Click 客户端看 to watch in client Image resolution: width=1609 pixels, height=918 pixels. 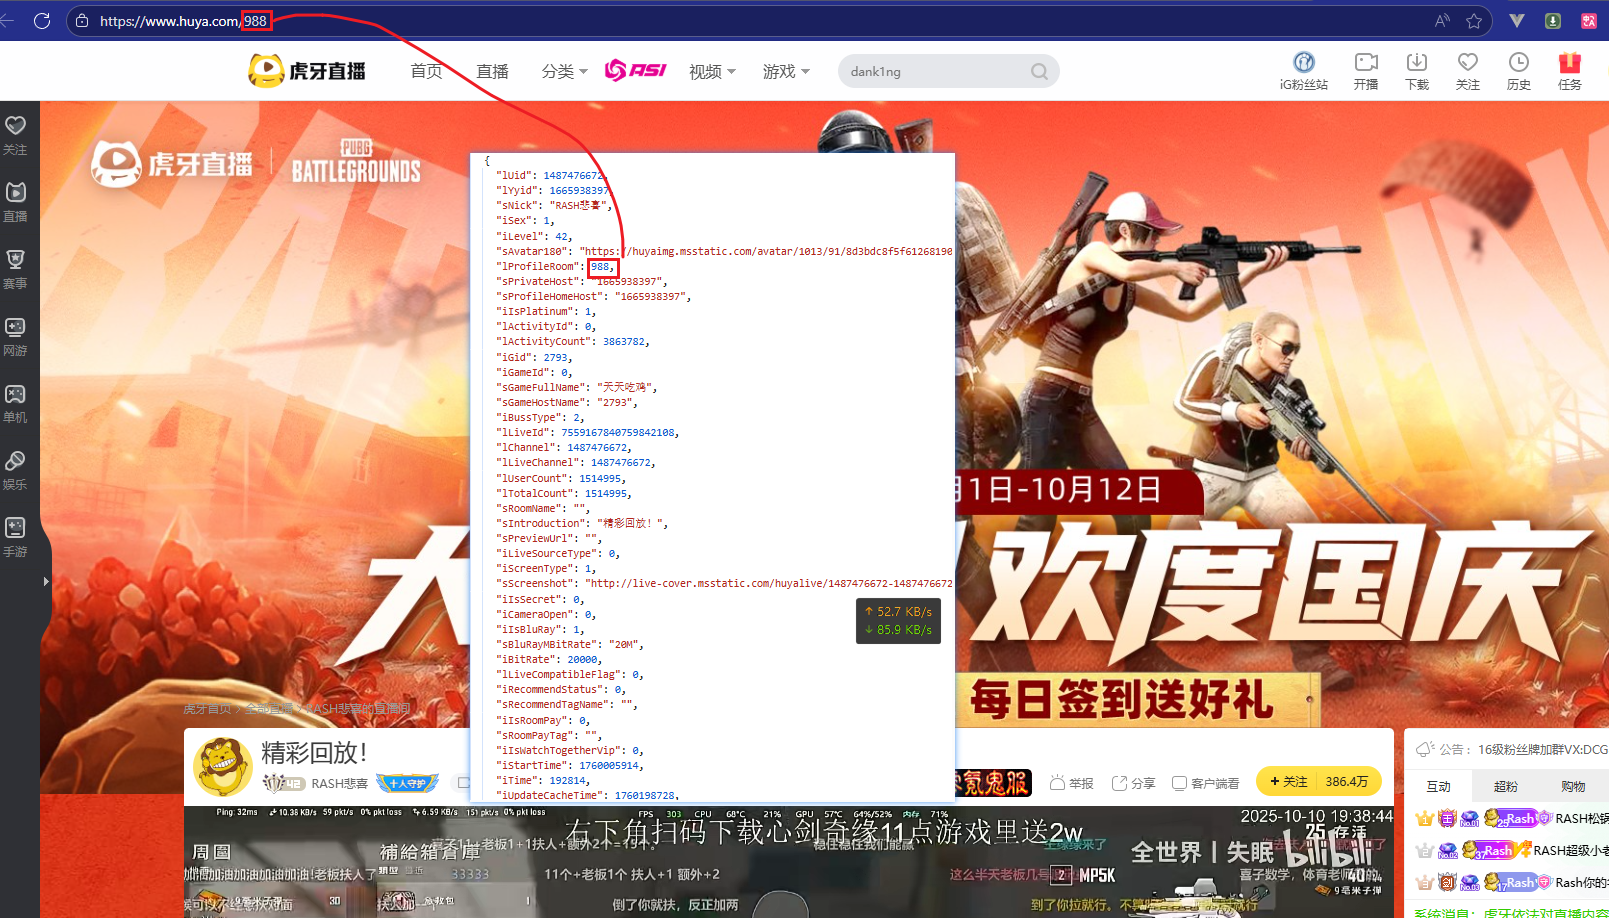click(x=1205, y=783)
